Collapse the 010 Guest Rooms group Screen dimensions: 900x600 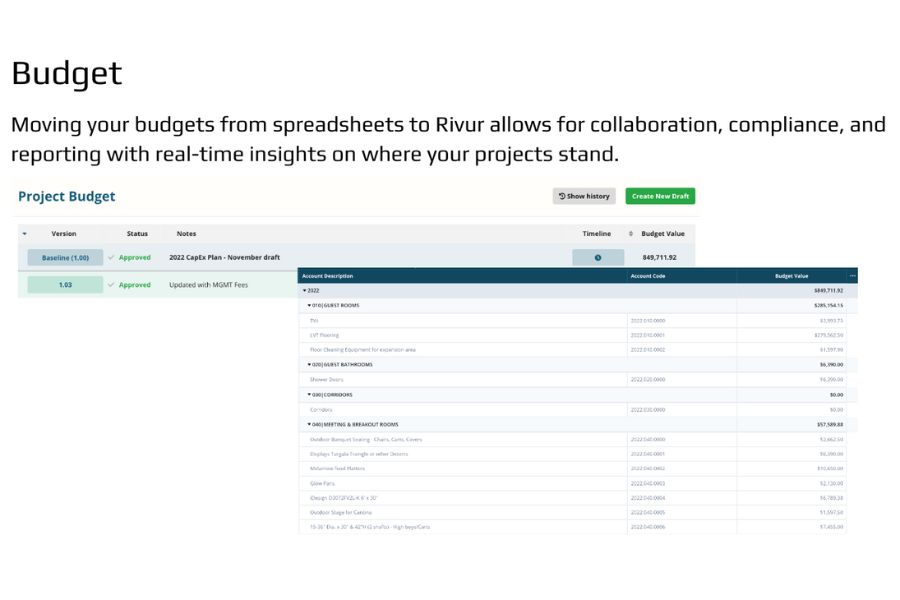tap(309, 305)
